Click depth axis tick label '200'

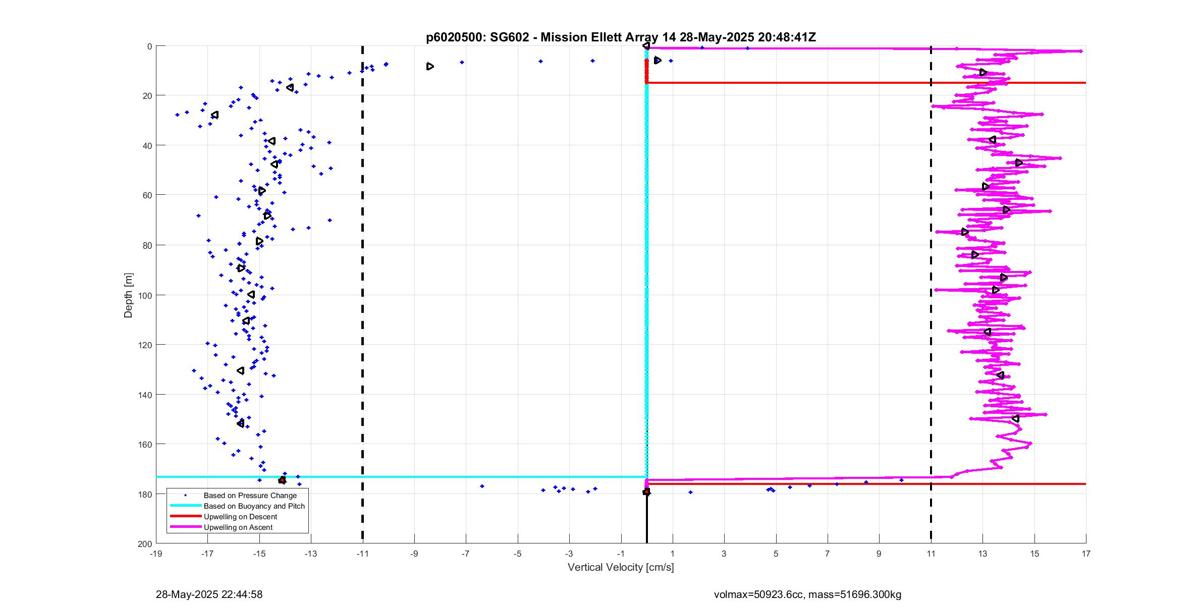(x=144, y=543)
